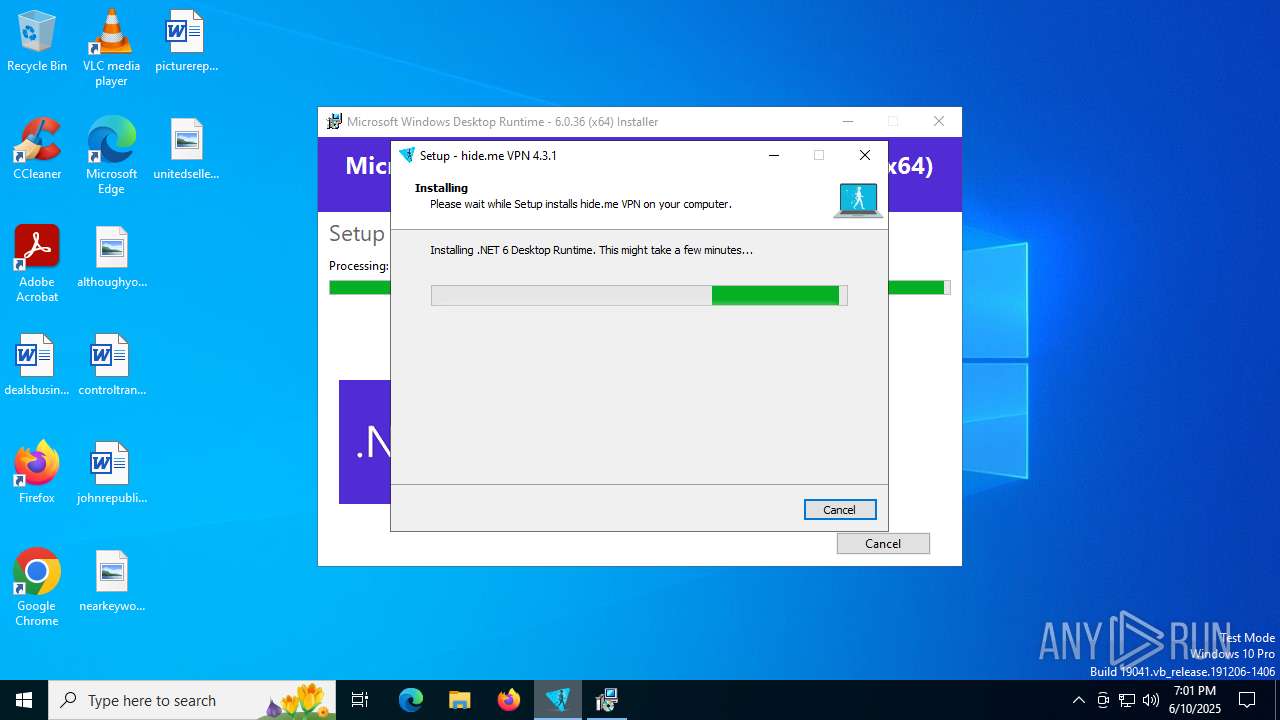Viewport: 1280px width, 720px height.
Task: Launch VLC media player shortcut
Action: (x=111, y=48)
